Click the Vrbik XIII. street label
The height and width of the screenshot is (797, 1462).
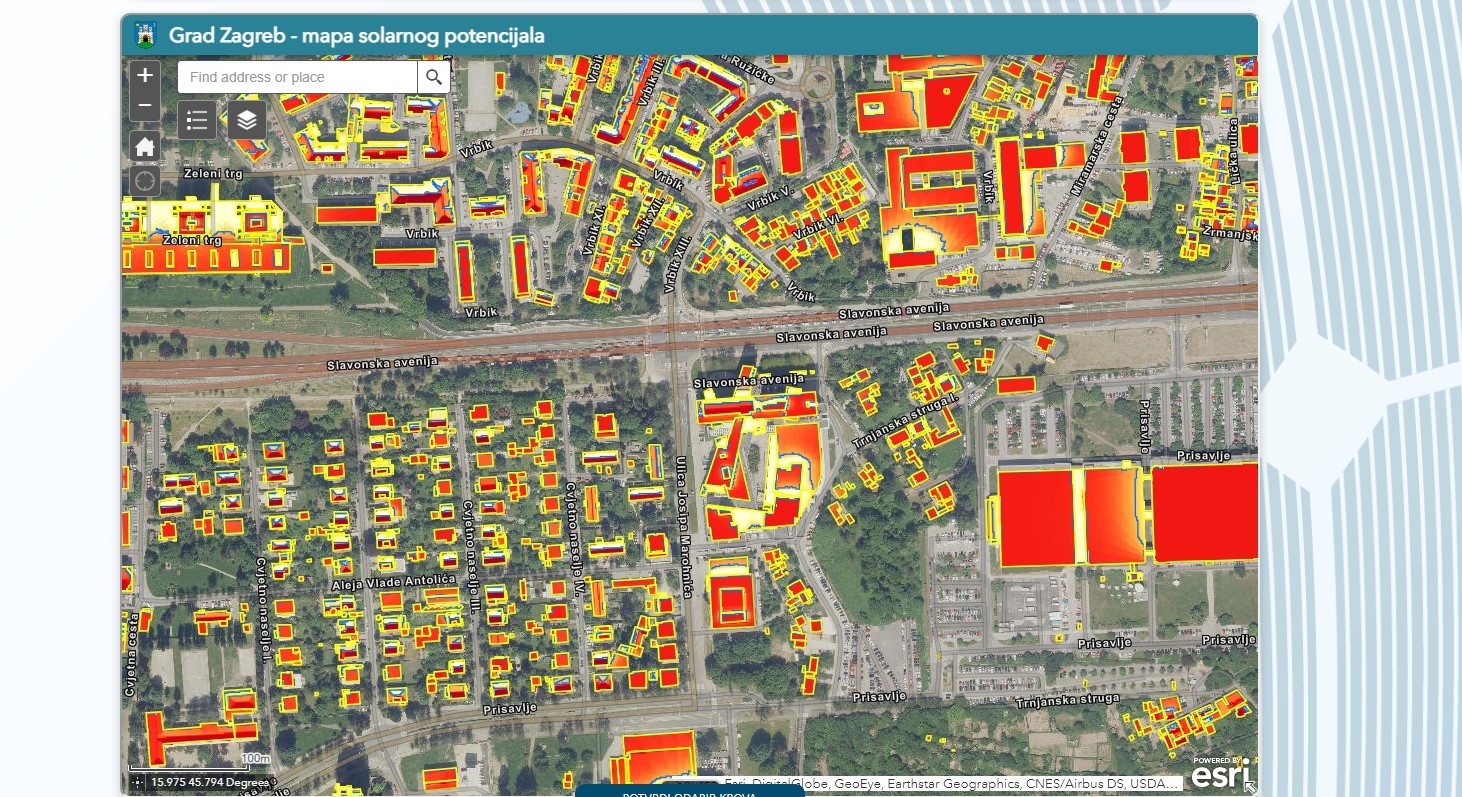coord(677,262)
